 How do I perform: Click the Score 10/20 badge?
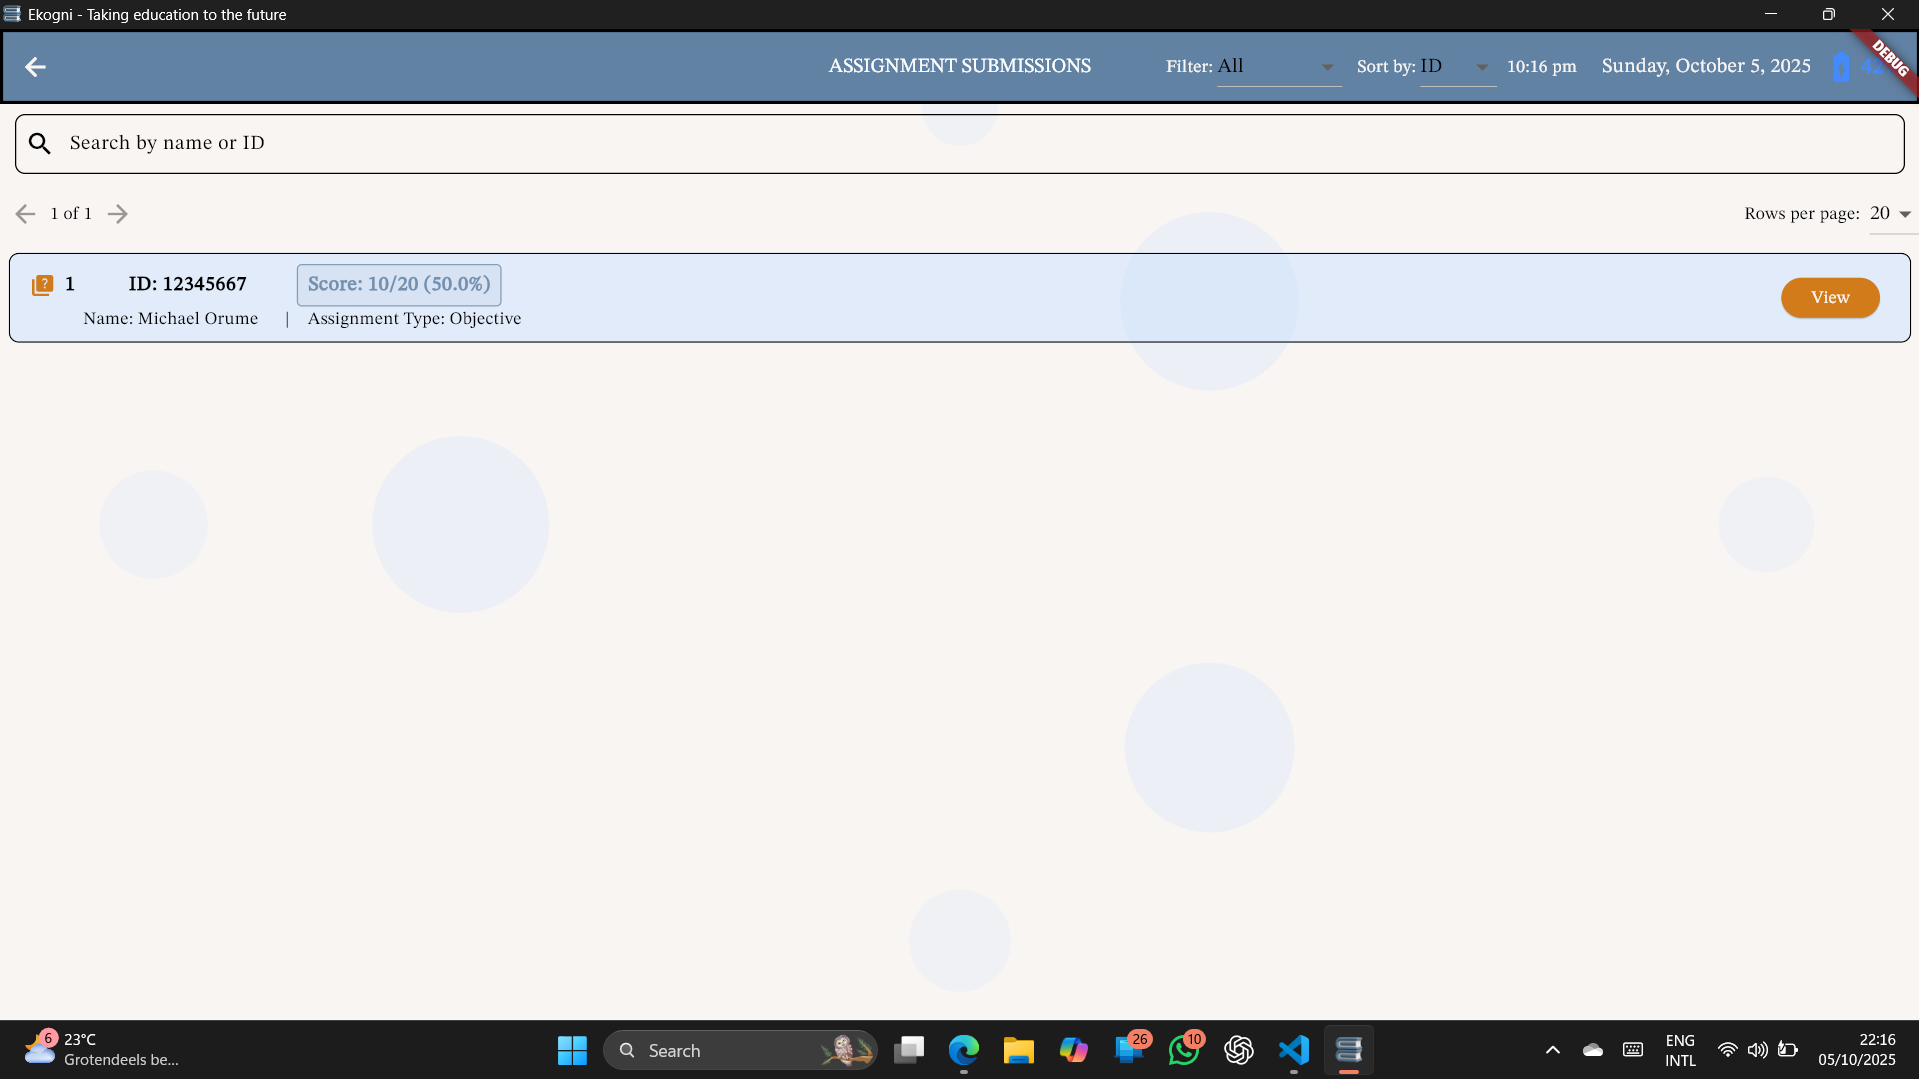398,284
